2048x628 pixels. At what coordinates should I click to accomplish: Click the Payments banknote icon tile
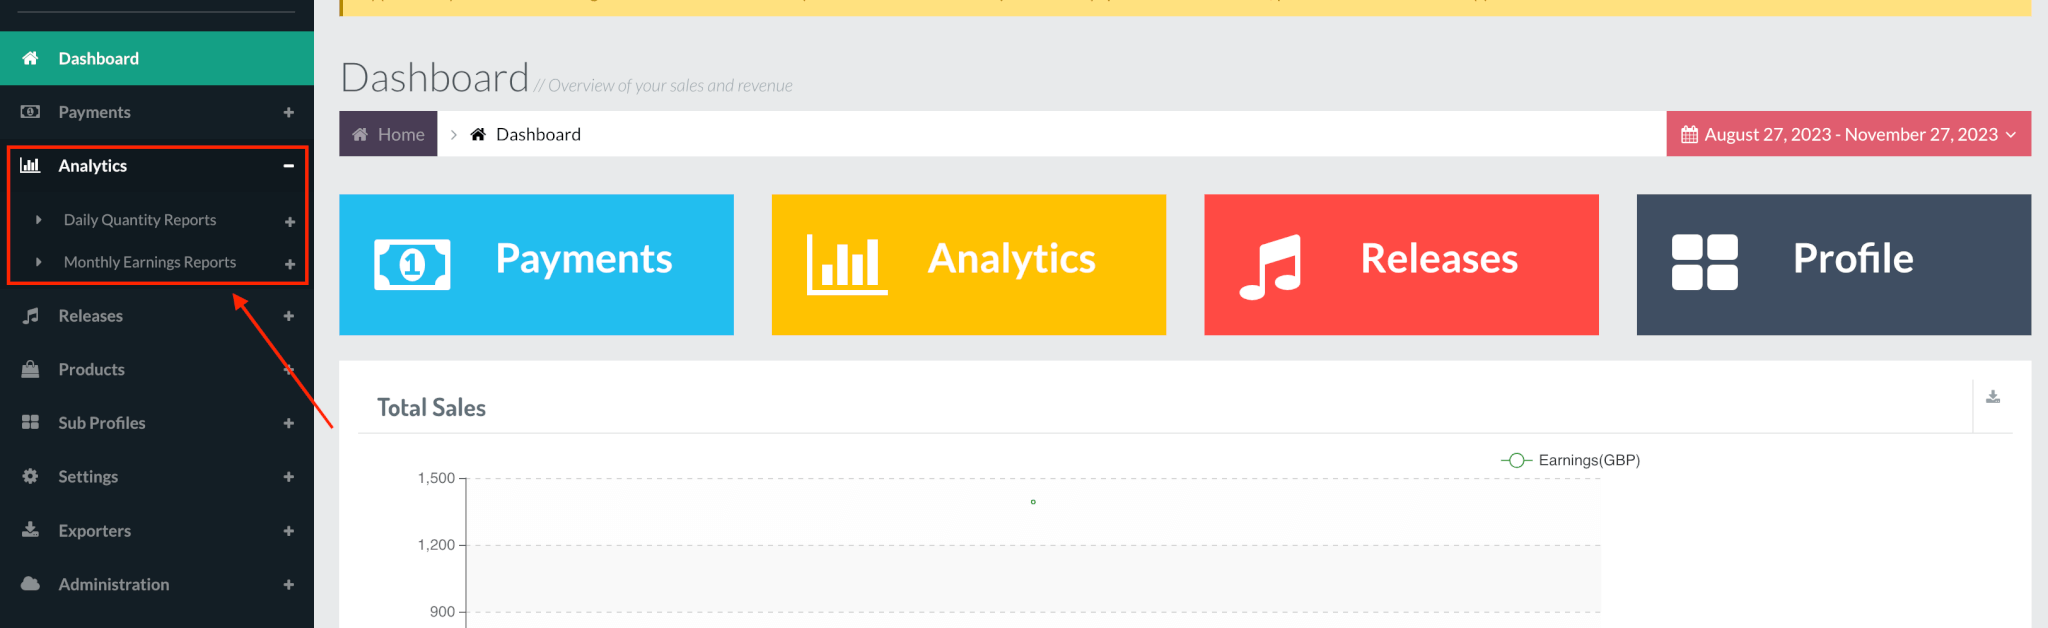click(x=412, y=264)
